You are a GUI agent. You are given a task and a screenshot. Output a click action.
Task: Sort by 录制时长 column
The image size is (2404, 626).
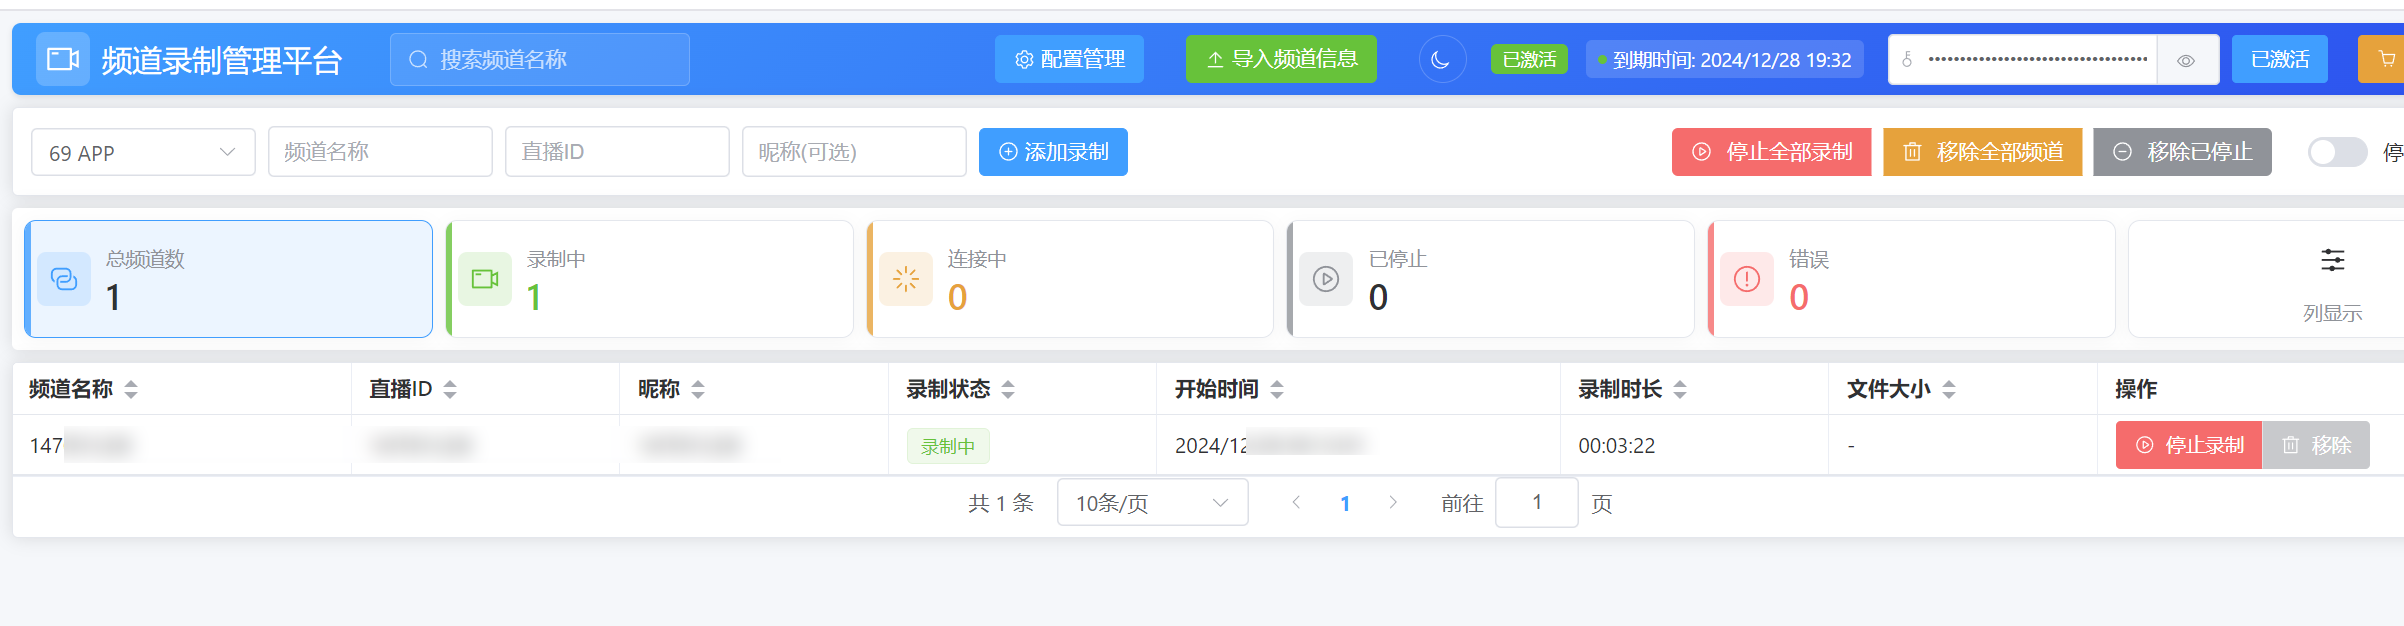1680,389
